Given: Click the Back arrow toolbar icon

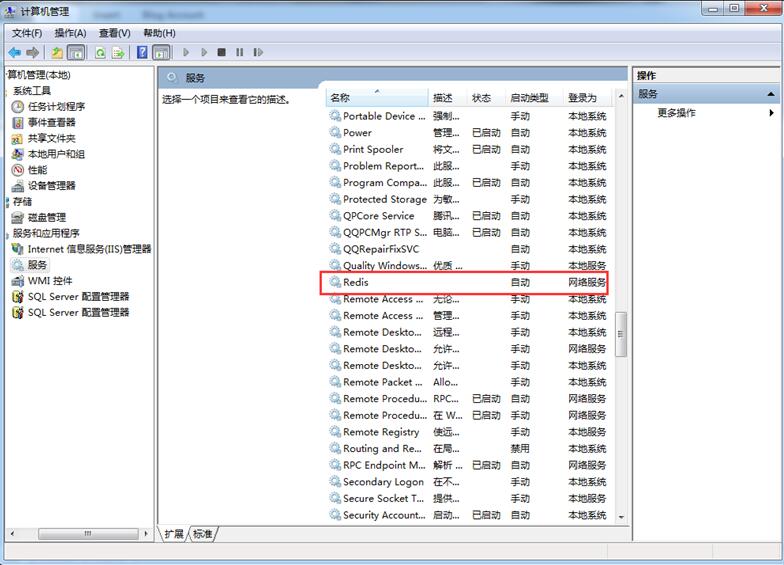Looking at the screenshot, I should point(14,52).
